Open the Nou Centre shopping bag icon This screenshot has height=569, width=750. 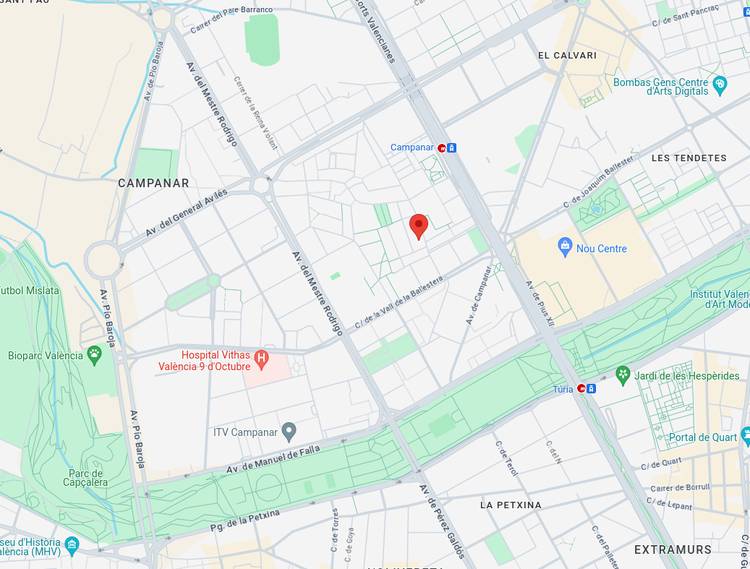point(565,247)
